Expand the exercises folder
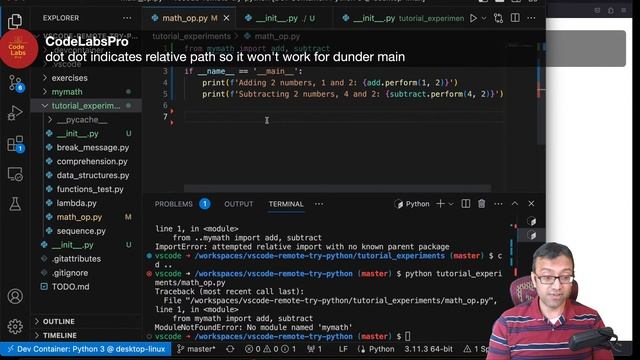The image size is (640, 360). pos(69,78)
